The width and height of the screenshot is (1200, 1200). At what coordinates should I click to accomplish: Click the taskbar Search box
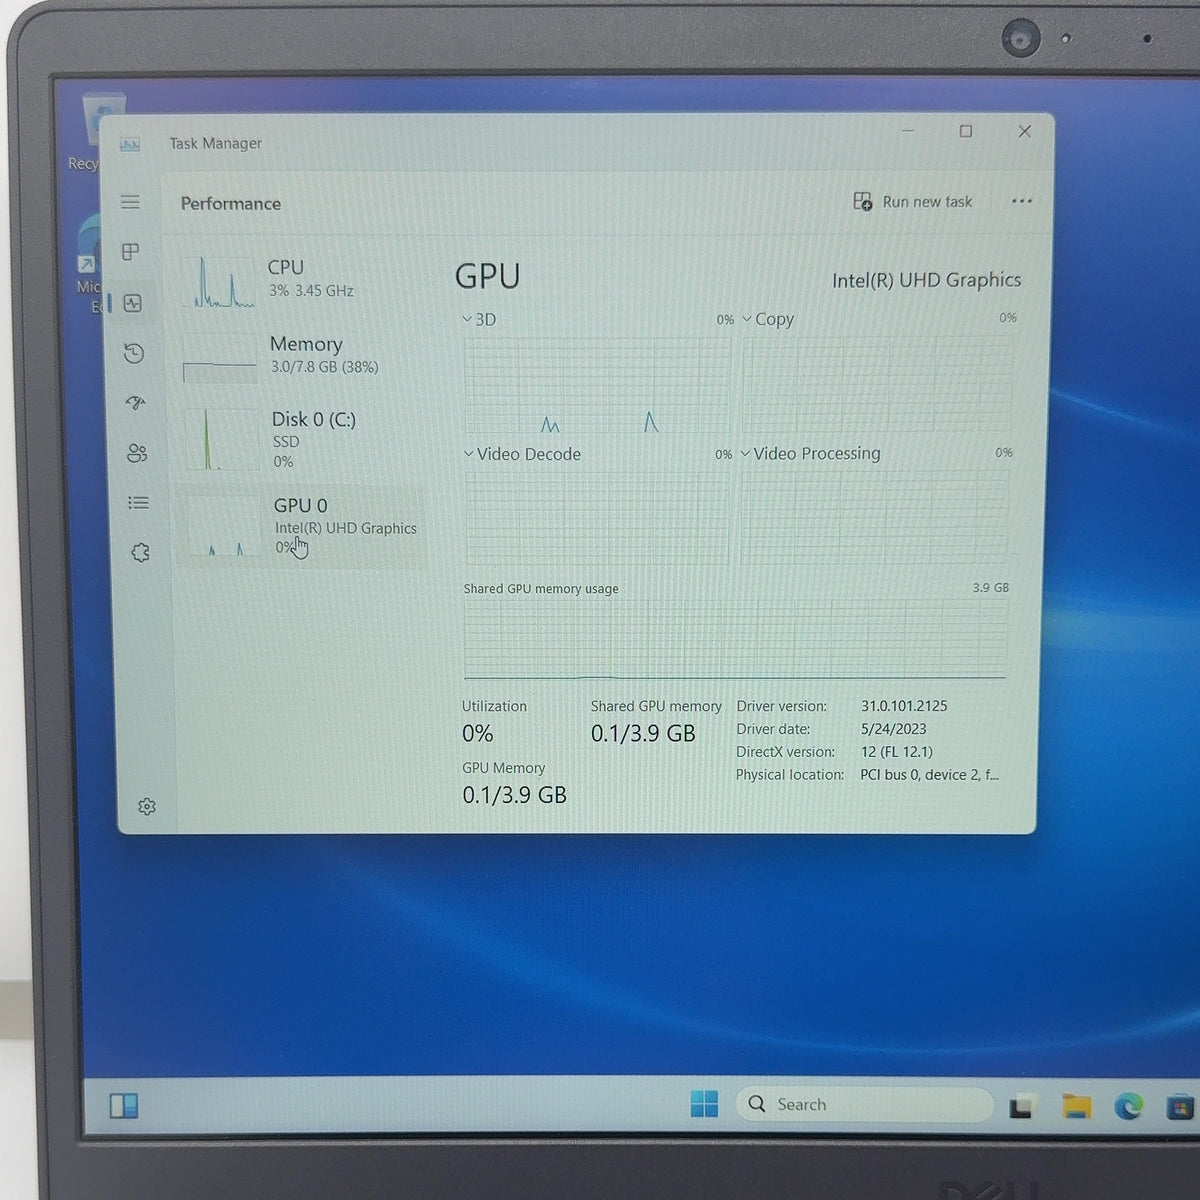(864, 1105)
